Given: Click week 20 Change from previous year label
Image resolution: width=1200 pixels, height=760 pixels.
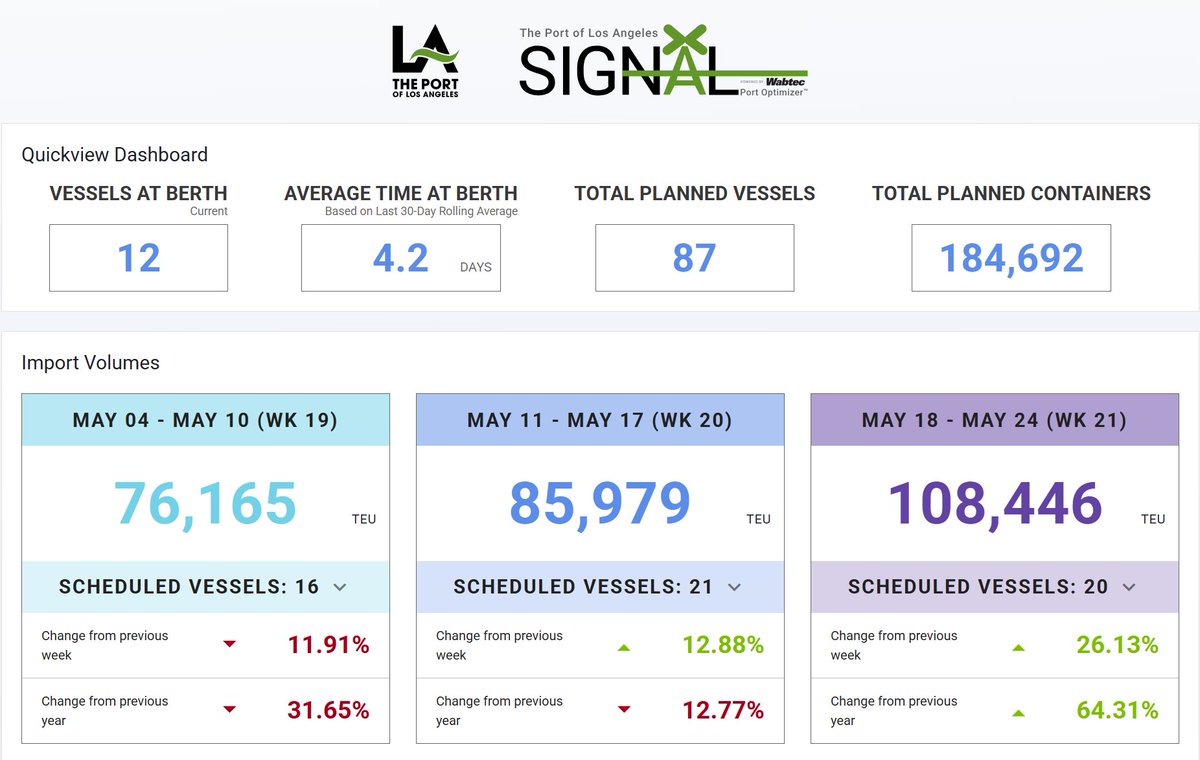Looking at the screenshot, I should pos(499,711).
